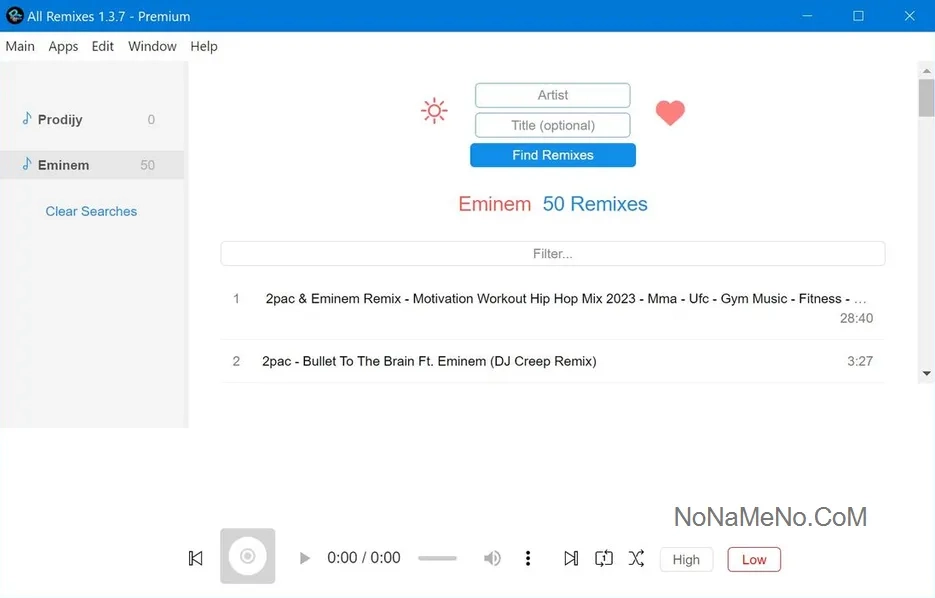
Task: Toggle the sun light/dark theme icon
Action: click(434, 111)
